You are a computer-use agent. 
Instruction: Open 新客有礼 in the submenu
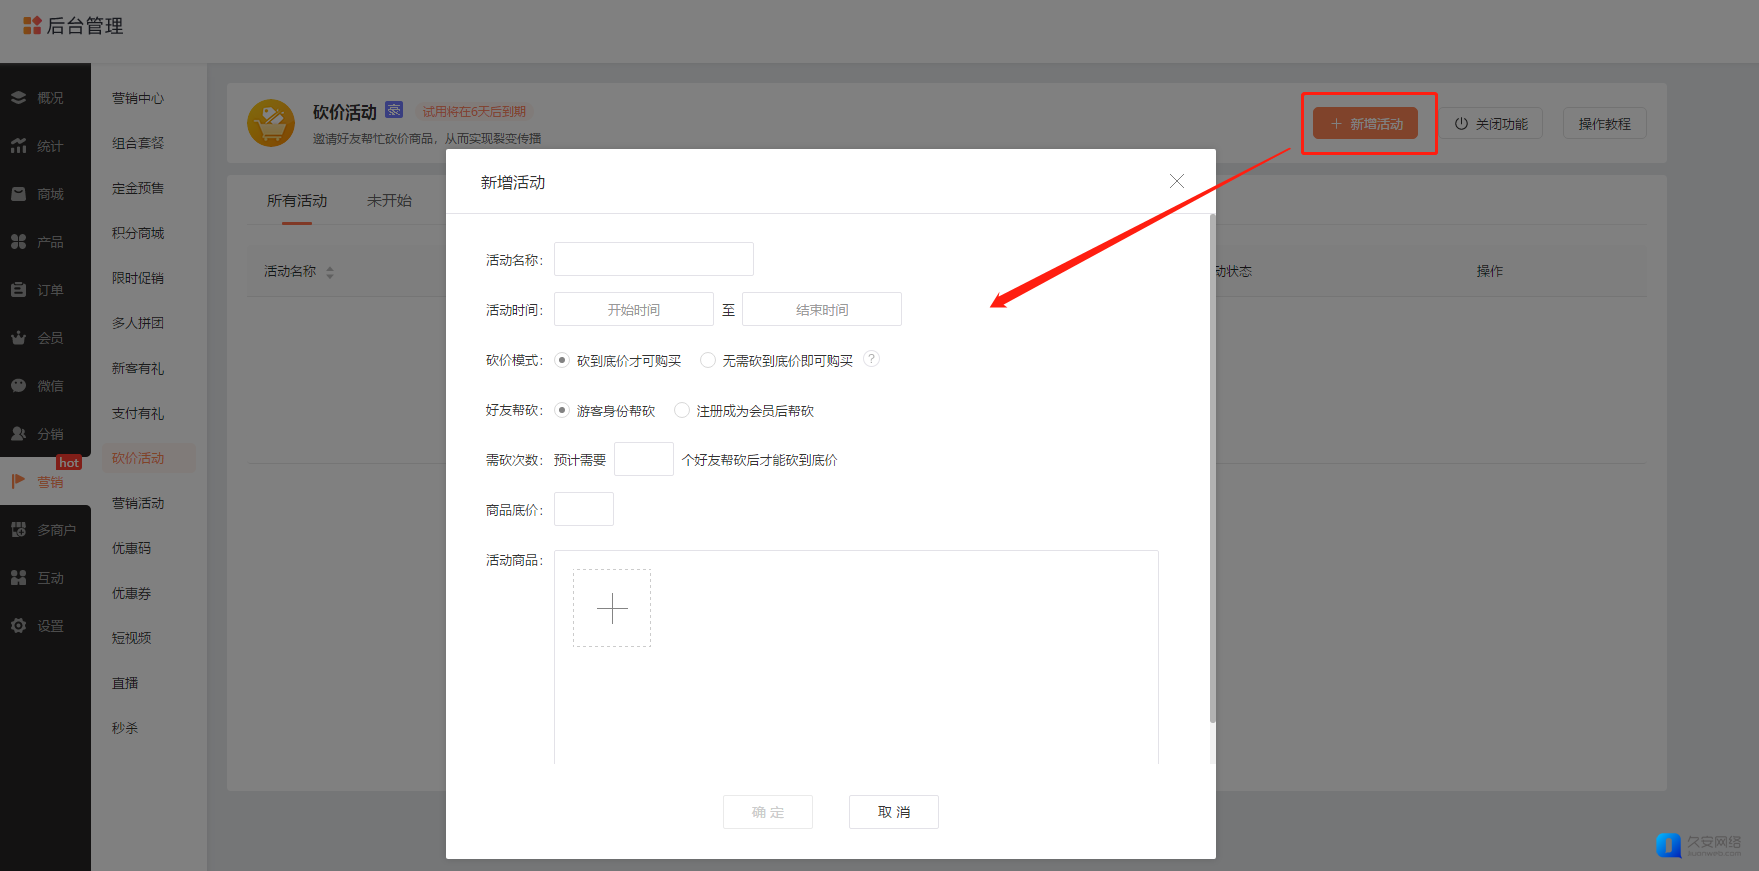(x=138, y=368)
